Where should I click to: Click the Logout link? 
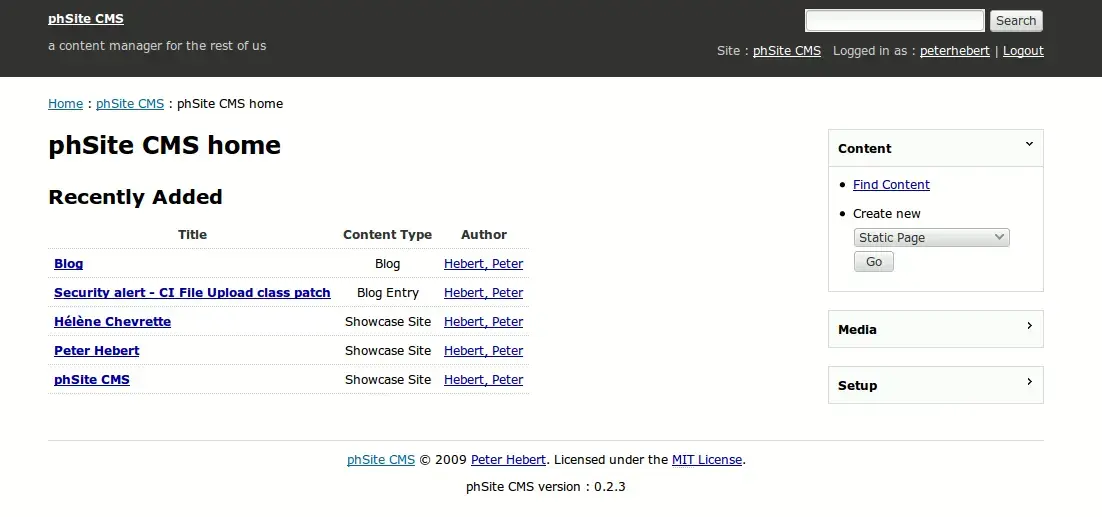click(1023, 51)
